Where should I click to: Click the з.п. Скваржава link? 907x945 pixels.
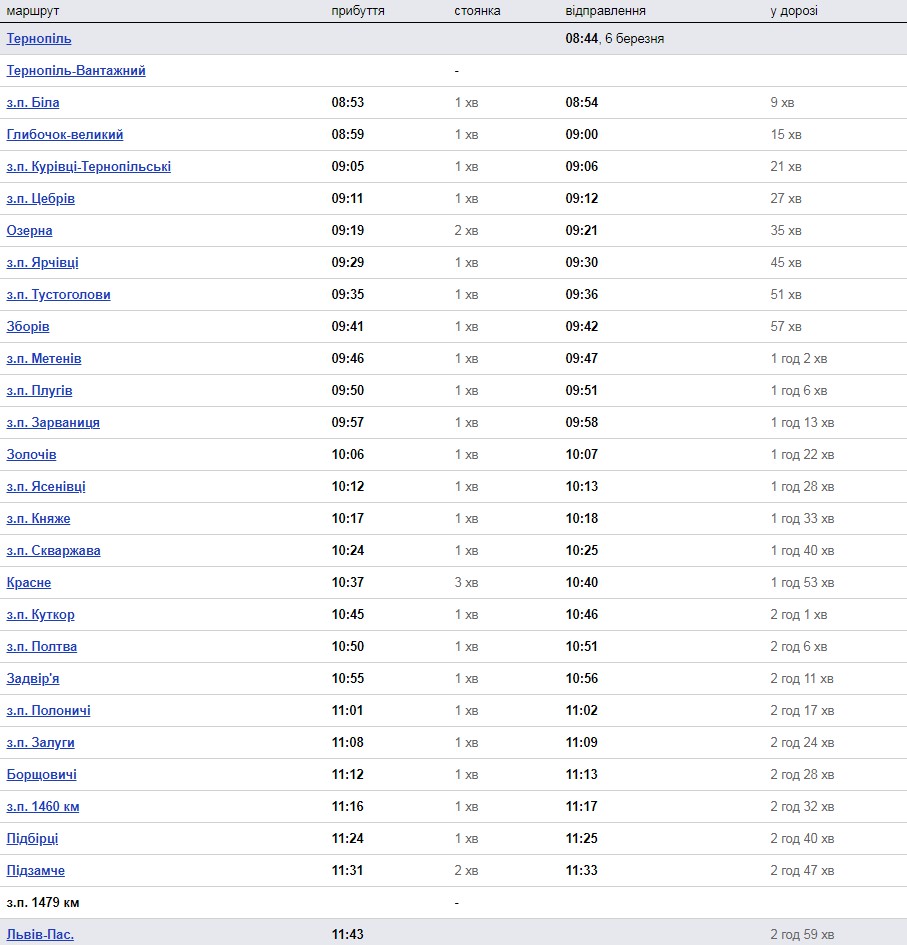click(53, 550)
